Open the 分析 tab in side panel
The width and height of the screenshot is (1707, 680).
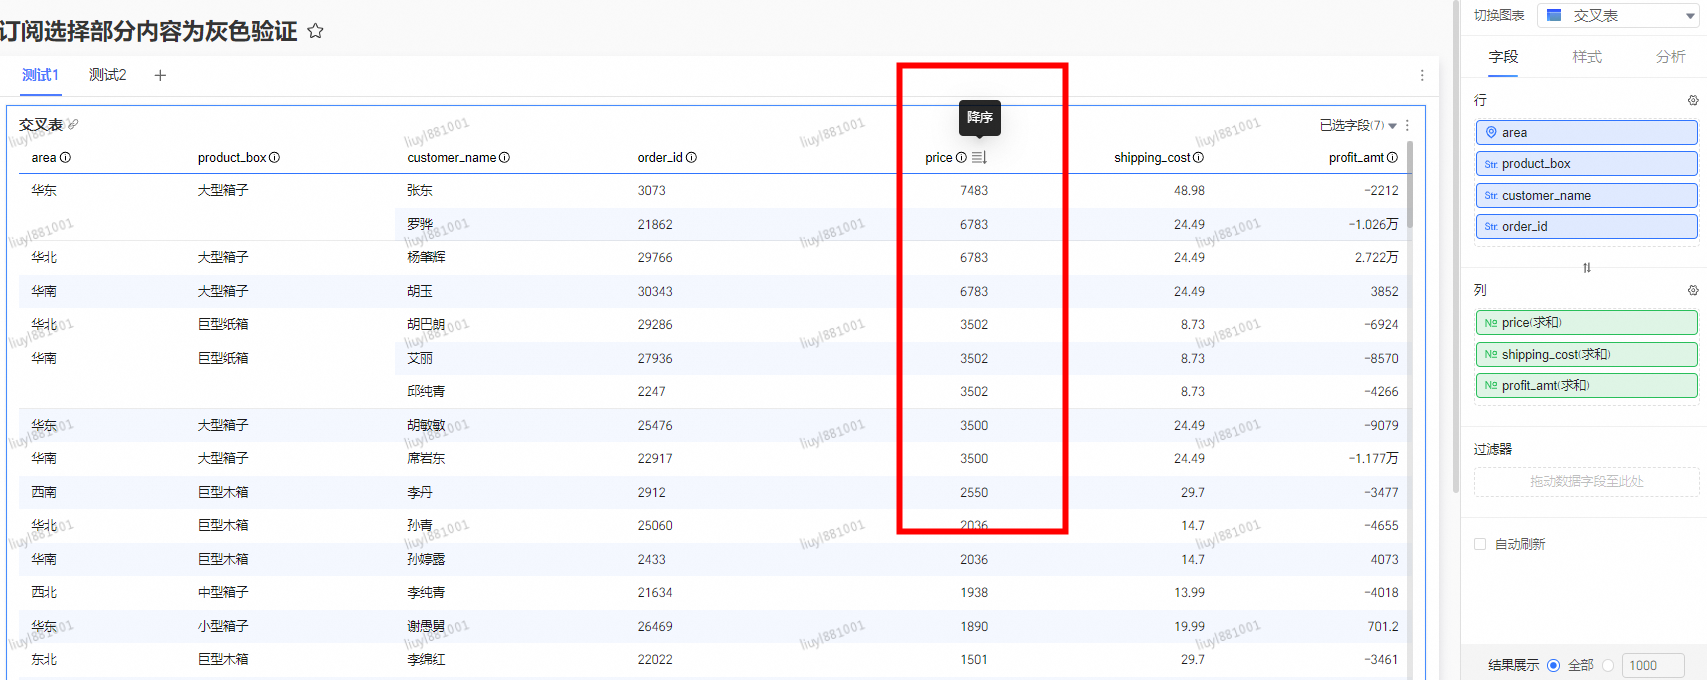point(1669,57)
